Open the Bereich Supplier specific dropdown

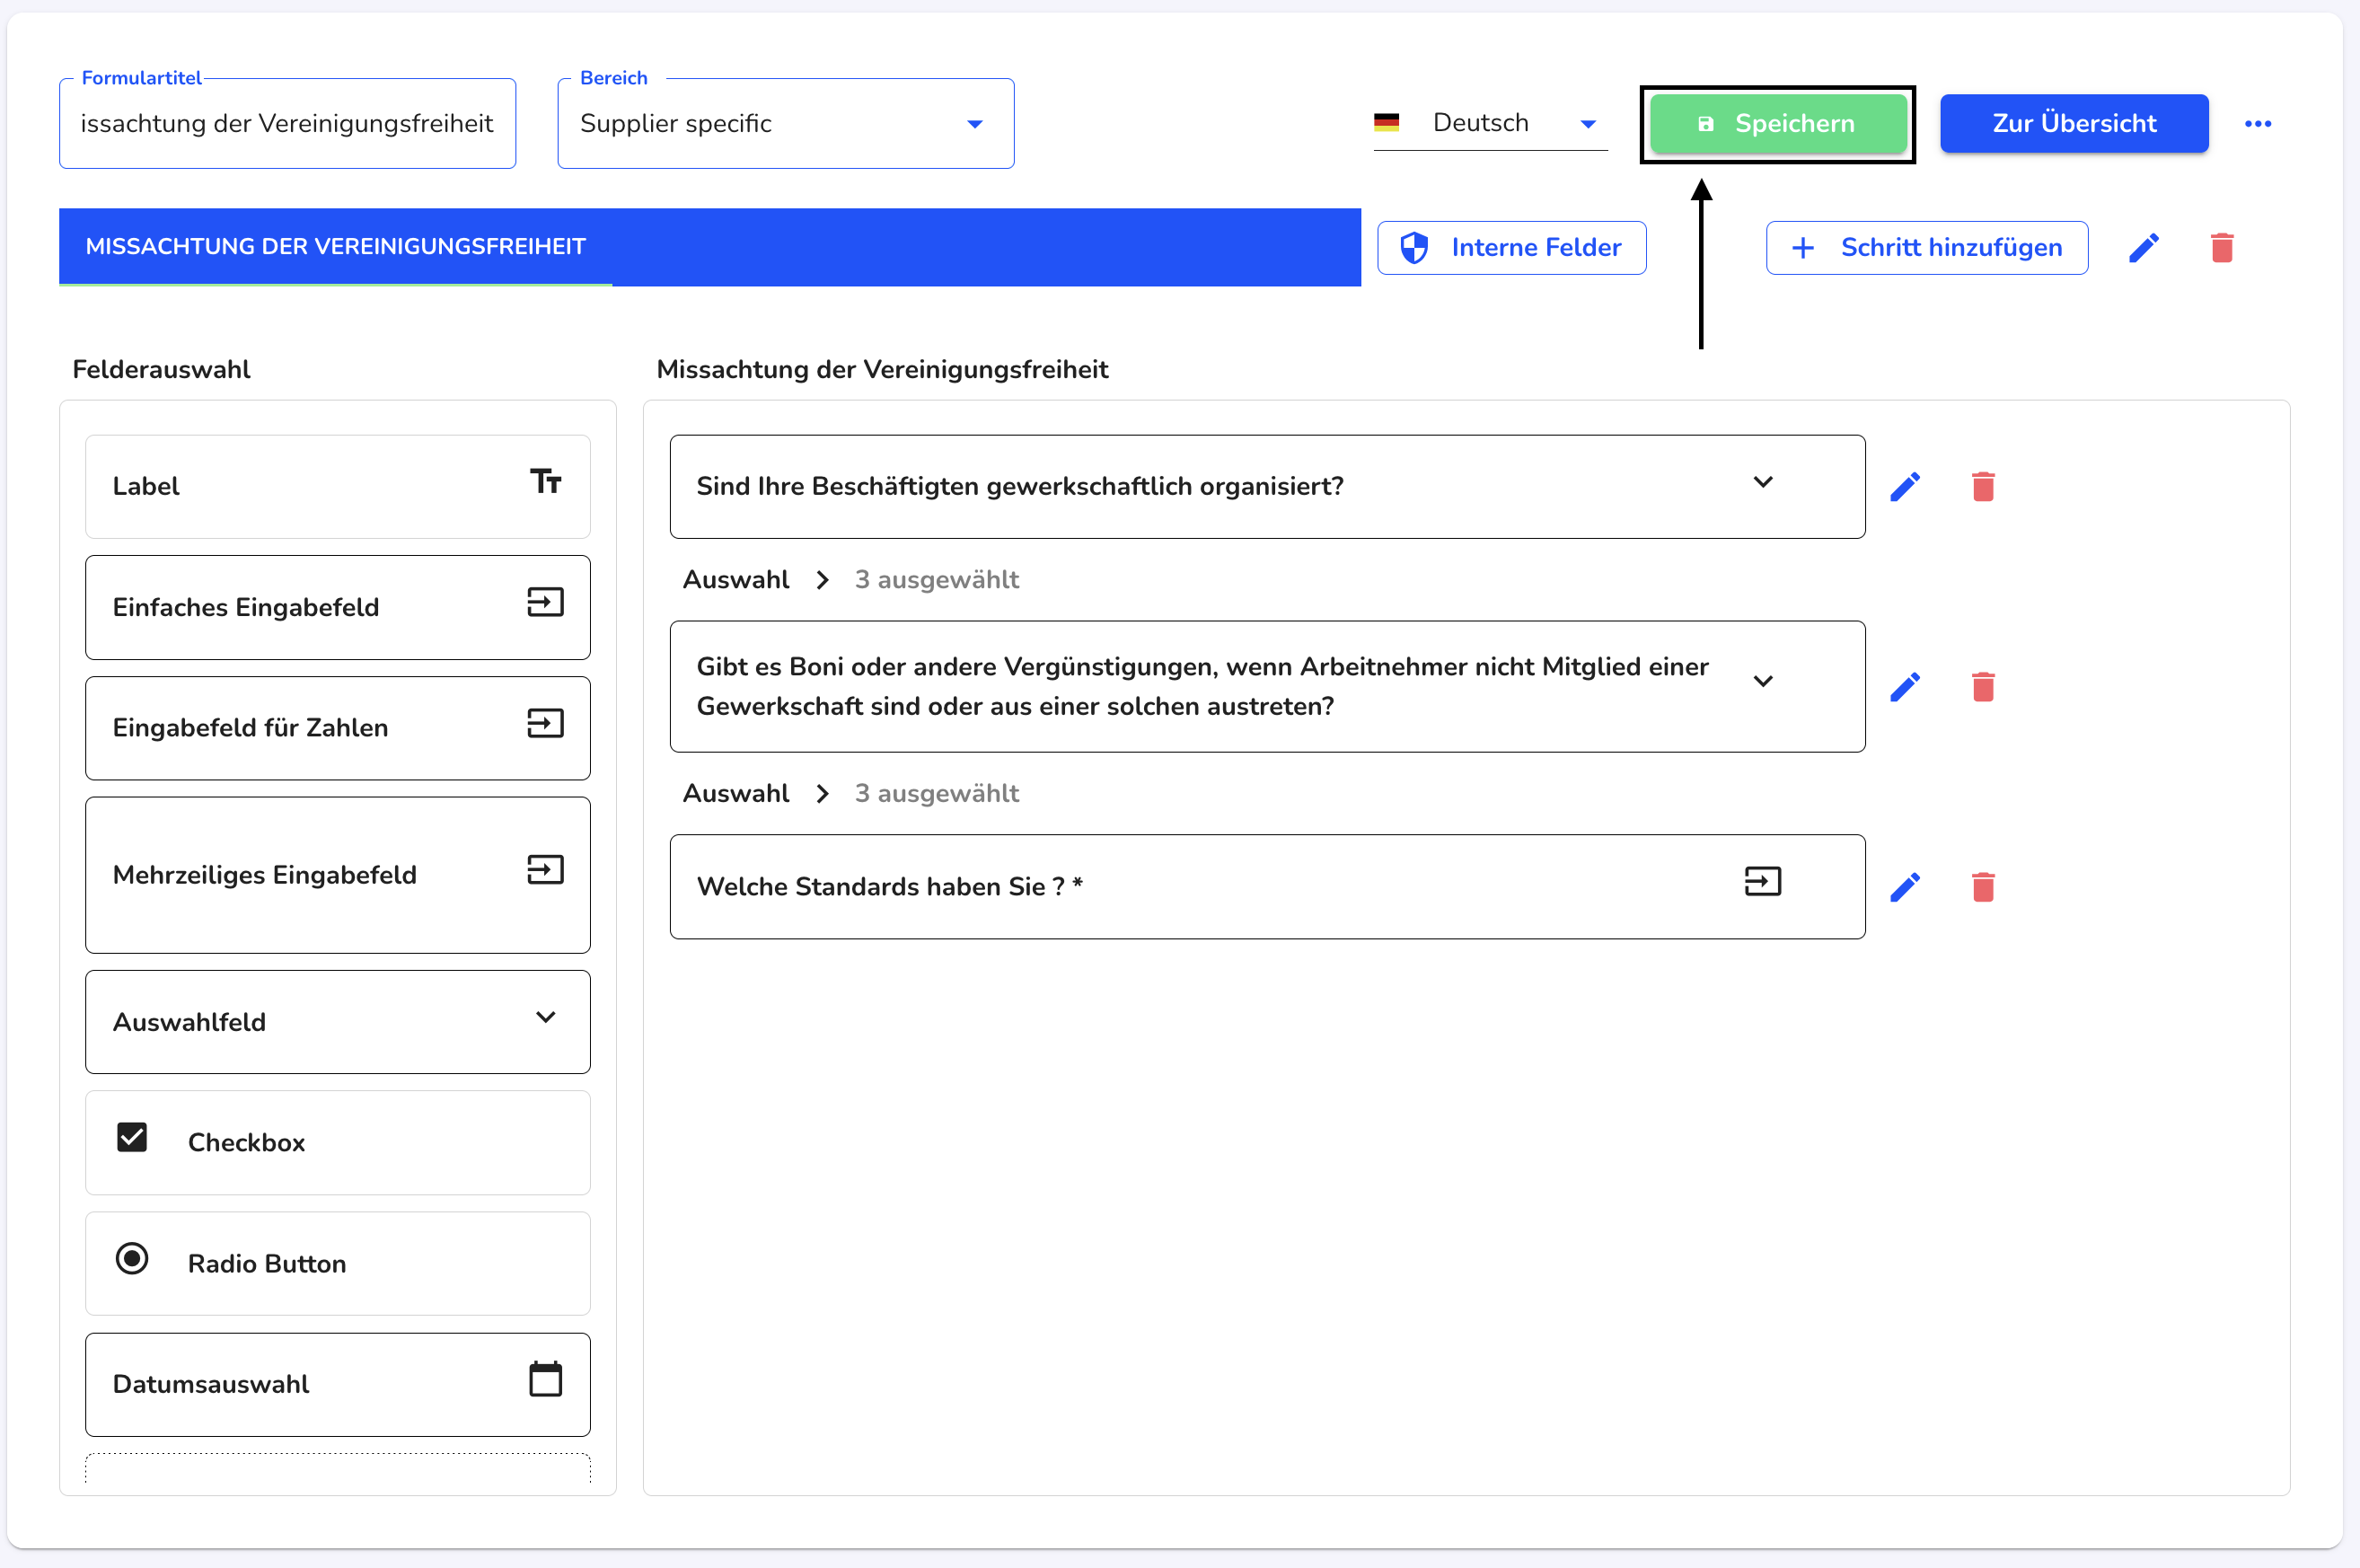point(785,124)
